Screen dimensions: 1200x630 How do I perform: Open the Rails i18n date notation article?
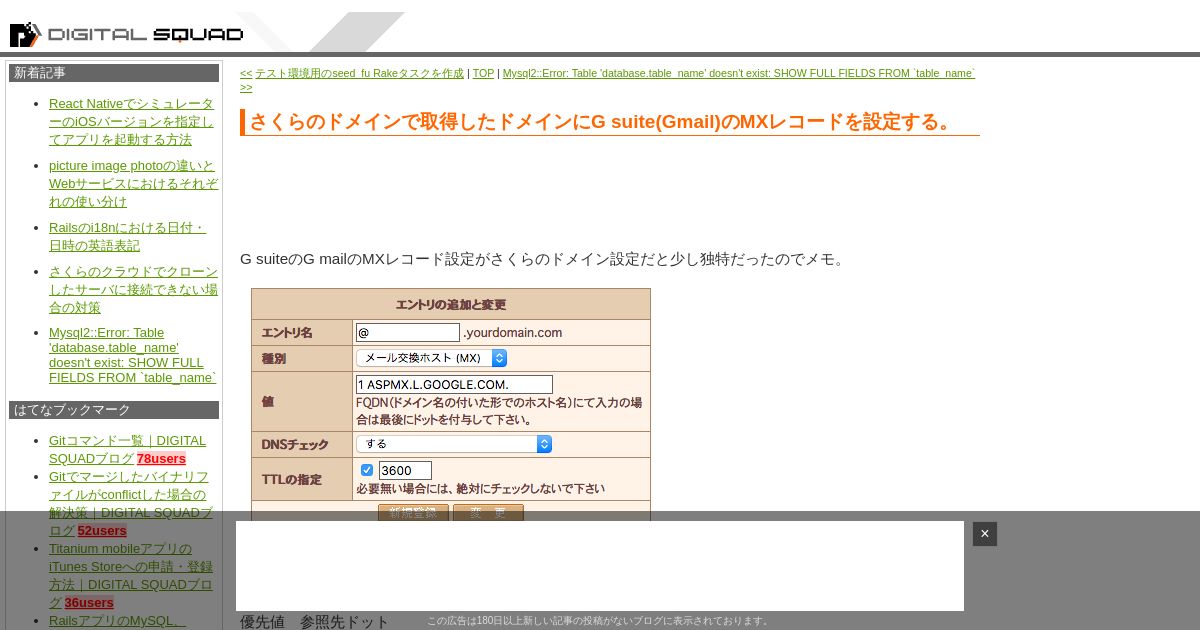pyautogui.click(x=128, y=237)
